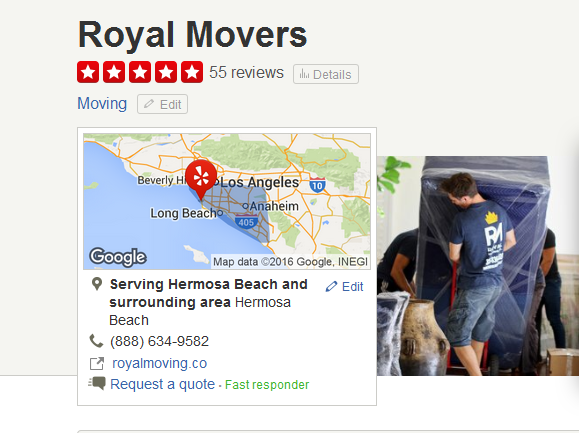The image size is (579, 433).
Task: Open the 55 reviews count
Action: click(x=246, y=72)
